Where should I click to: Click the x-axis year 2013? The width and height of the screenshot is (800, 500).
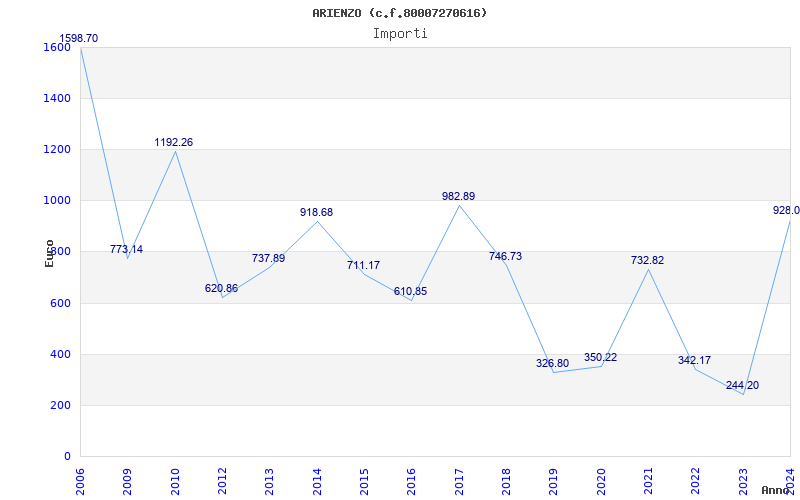pos(269,482)
